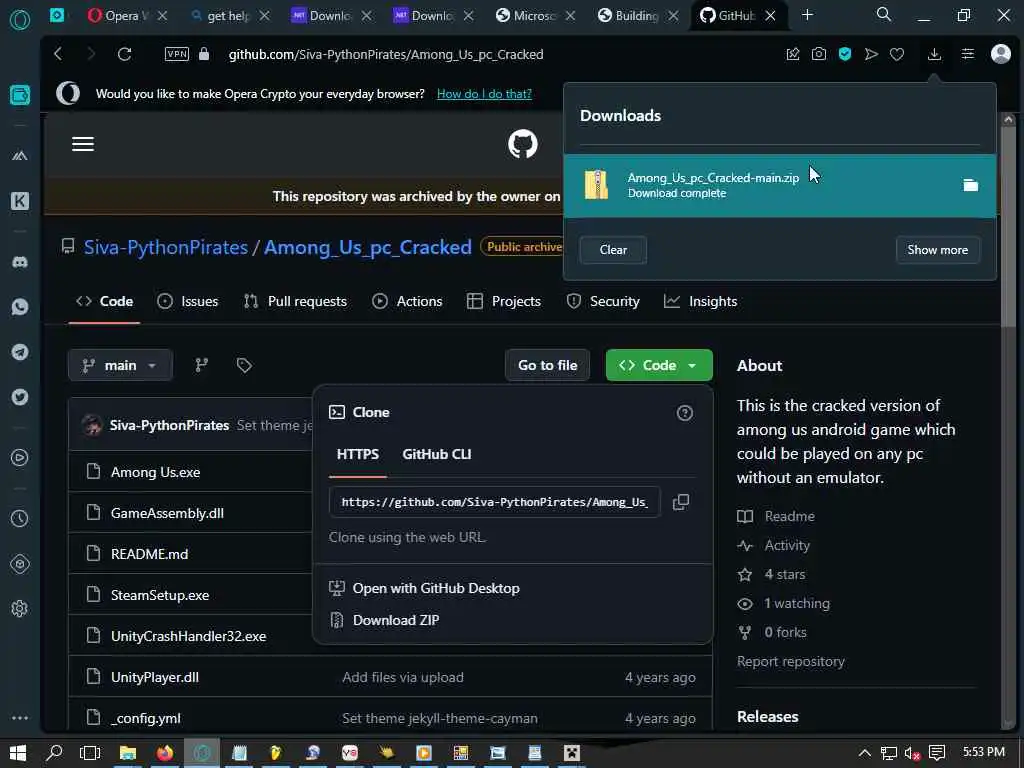The height and width of the screenshot is (768, 1024).
Task: Select the HTTPS clone tab
Action: 357,454
